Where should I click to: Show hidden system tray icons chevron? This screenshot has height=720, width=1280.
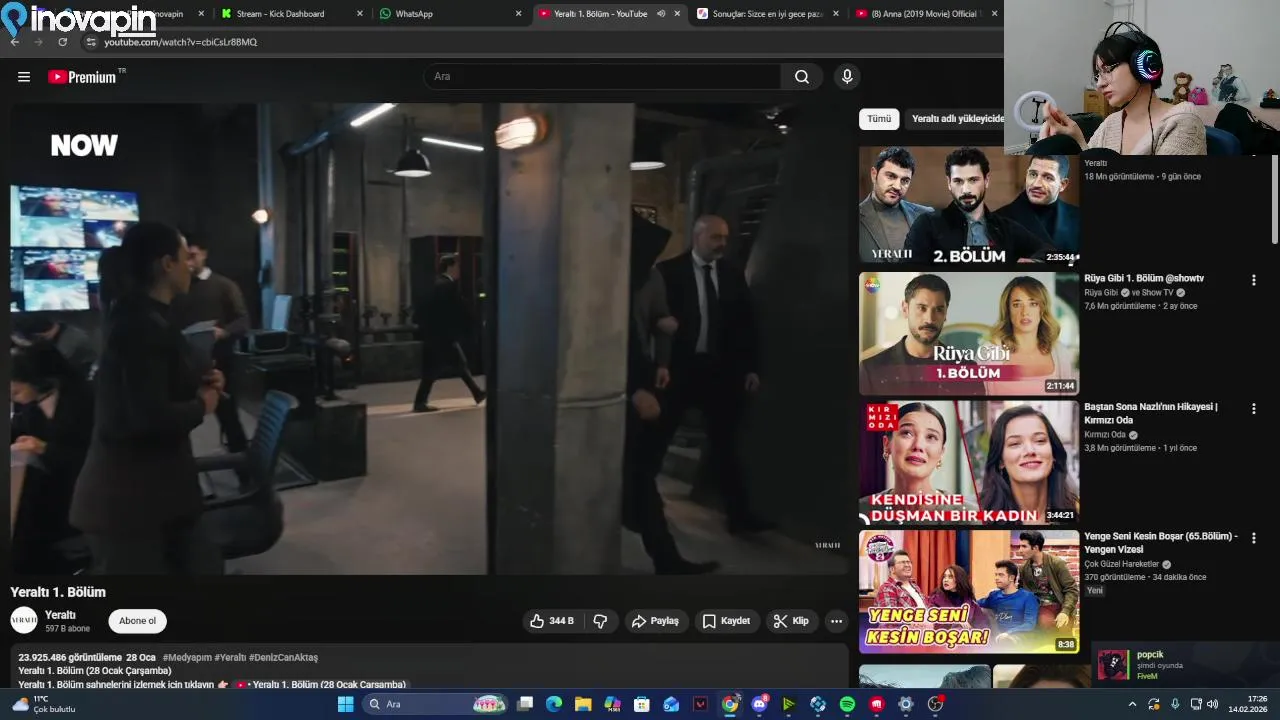click(x=1132, y=704)
